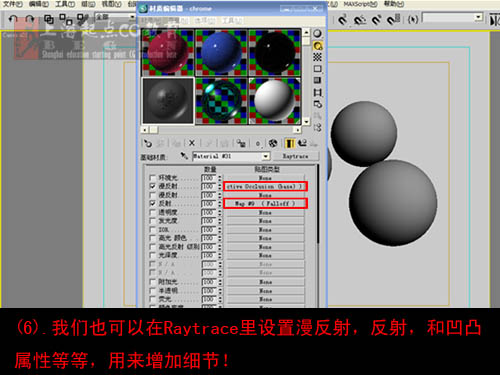The width and height of the screenshot is (500, 375).
Task: Click the named selection sets icon
Action: pyautogui.click(x=413, y=20)
